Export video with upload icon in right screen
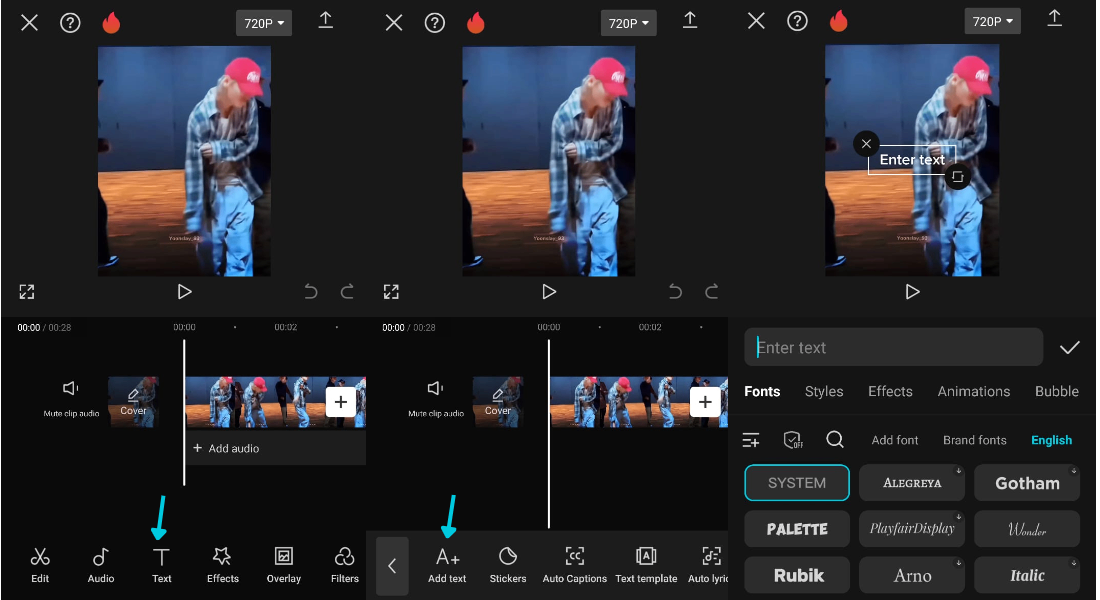The width and height of the screenshot is (1100, 600). (x=1054, y=18)
